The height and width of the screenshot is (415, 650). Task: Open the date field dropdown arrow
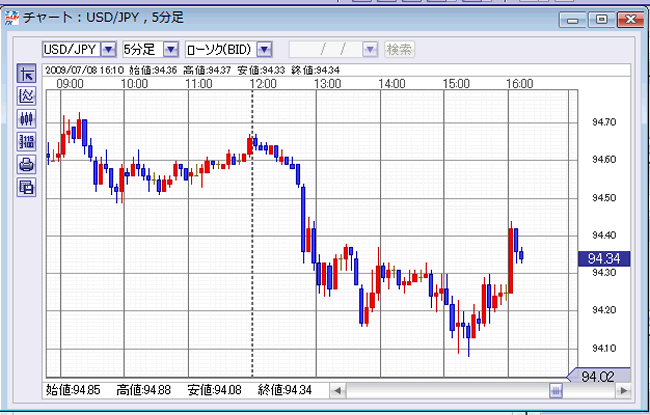tap(370, 49)
